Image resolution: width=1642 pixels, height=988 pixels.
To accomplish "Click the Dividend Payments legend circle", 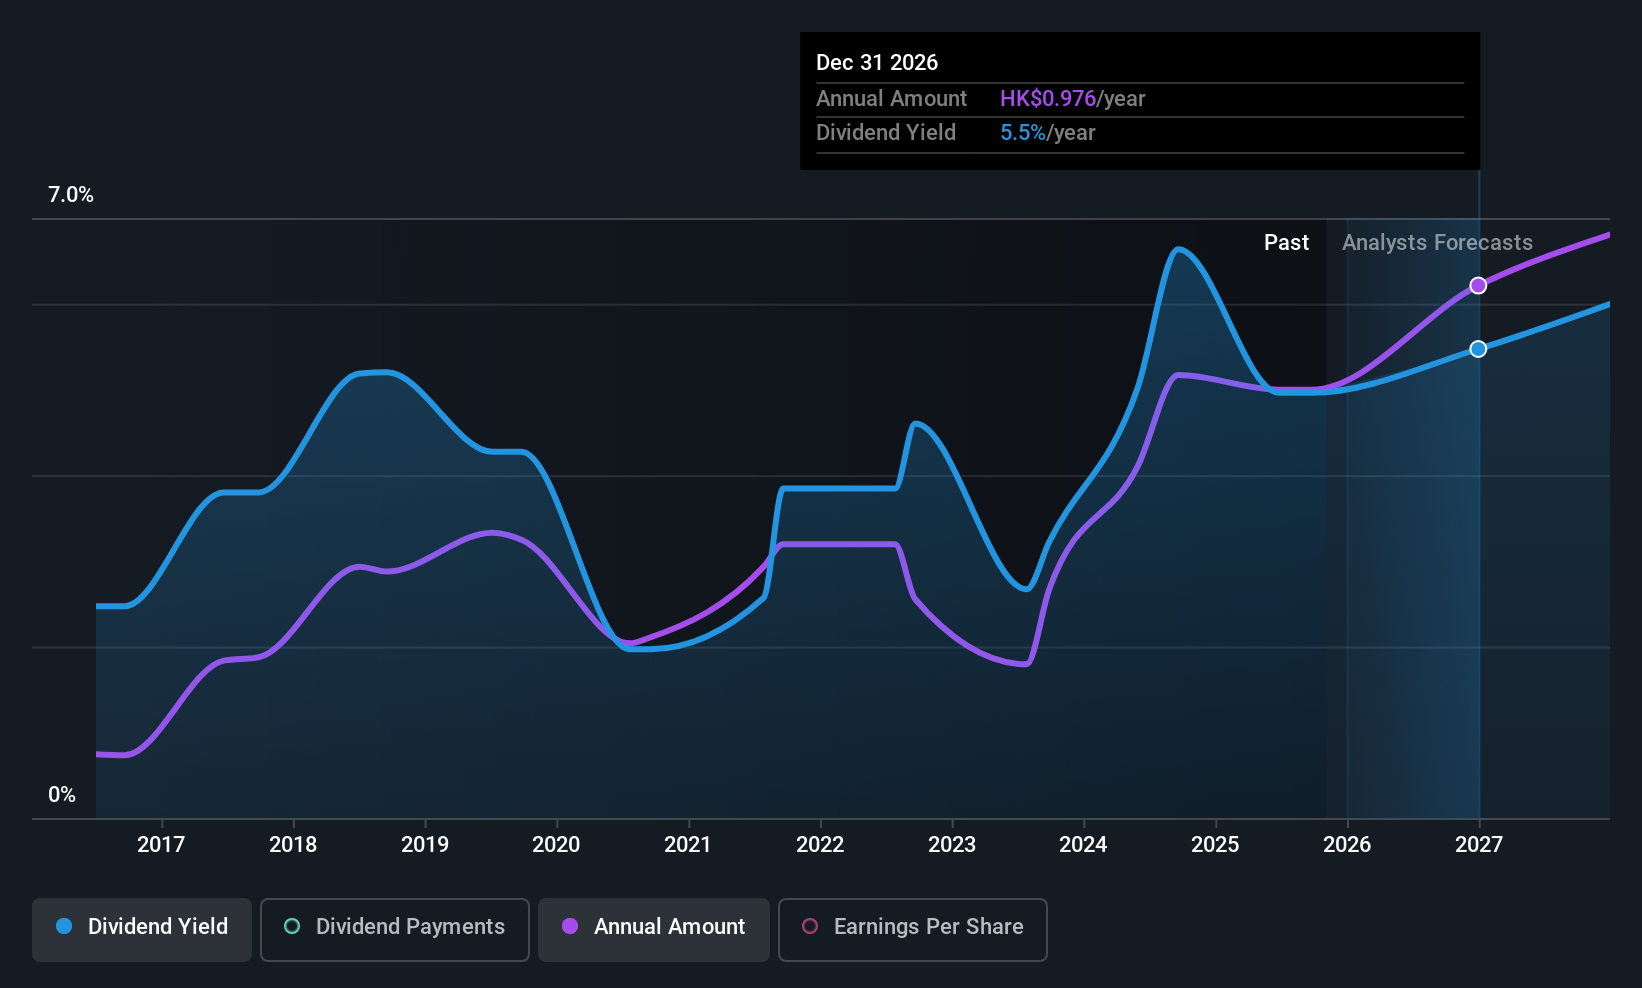I will click(x=291, y=927).
